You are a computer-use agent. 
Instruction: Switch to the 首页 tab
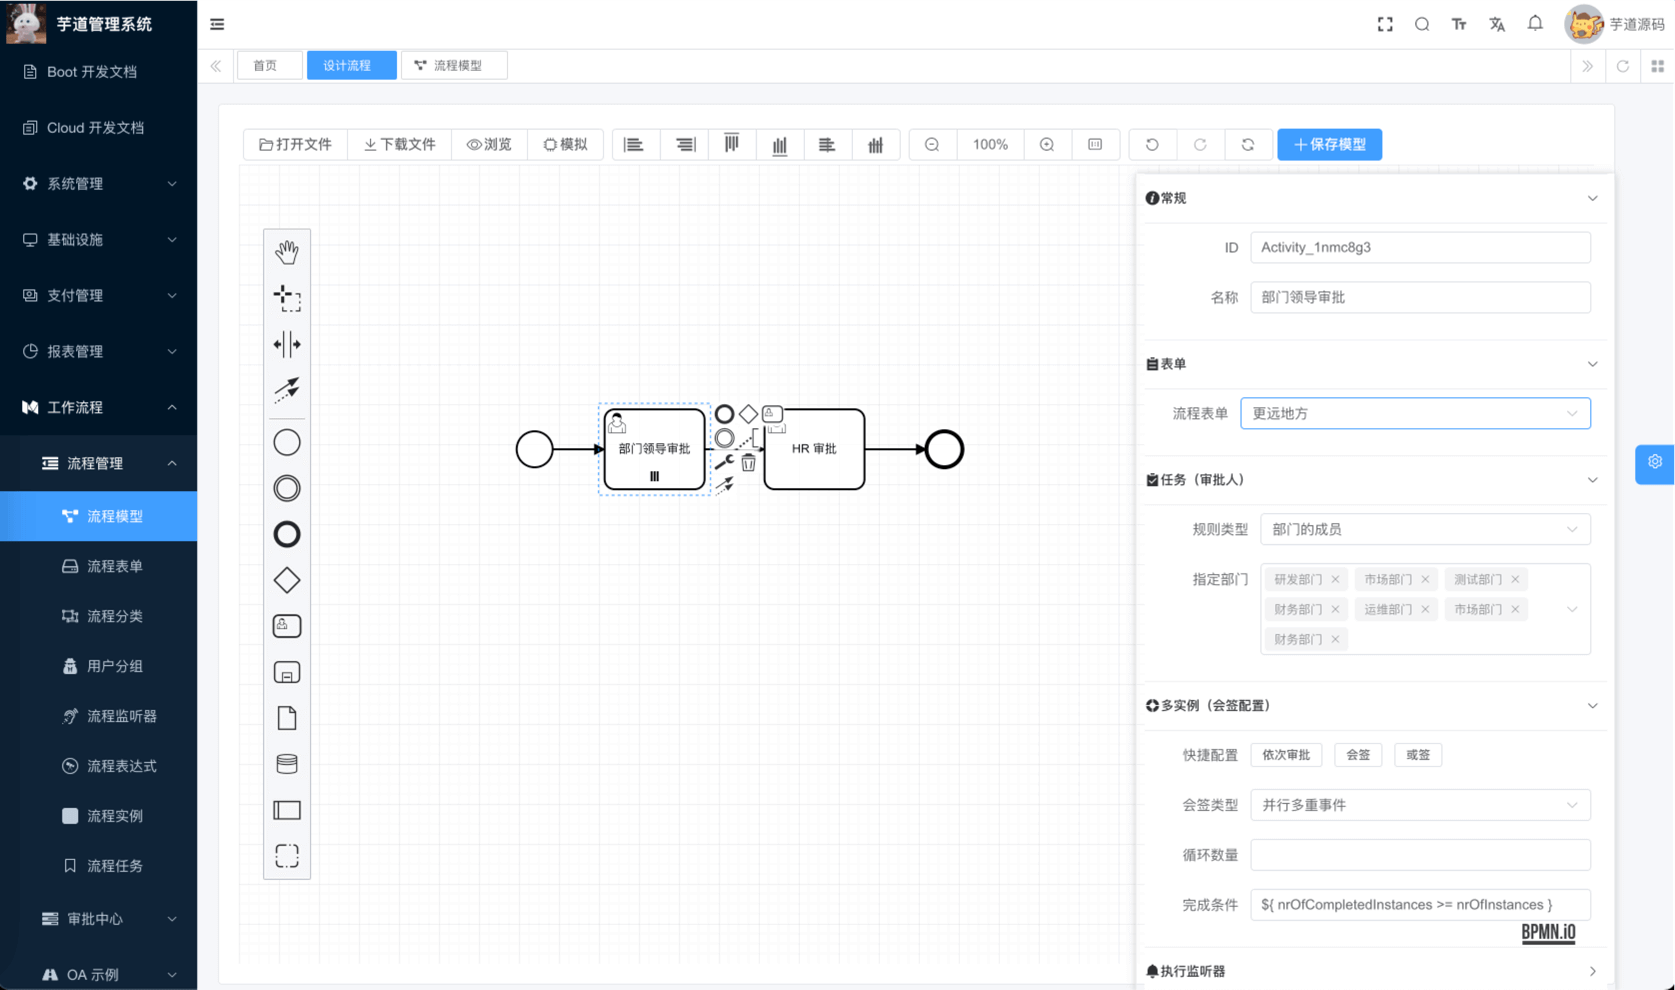(x=268, y=65)
